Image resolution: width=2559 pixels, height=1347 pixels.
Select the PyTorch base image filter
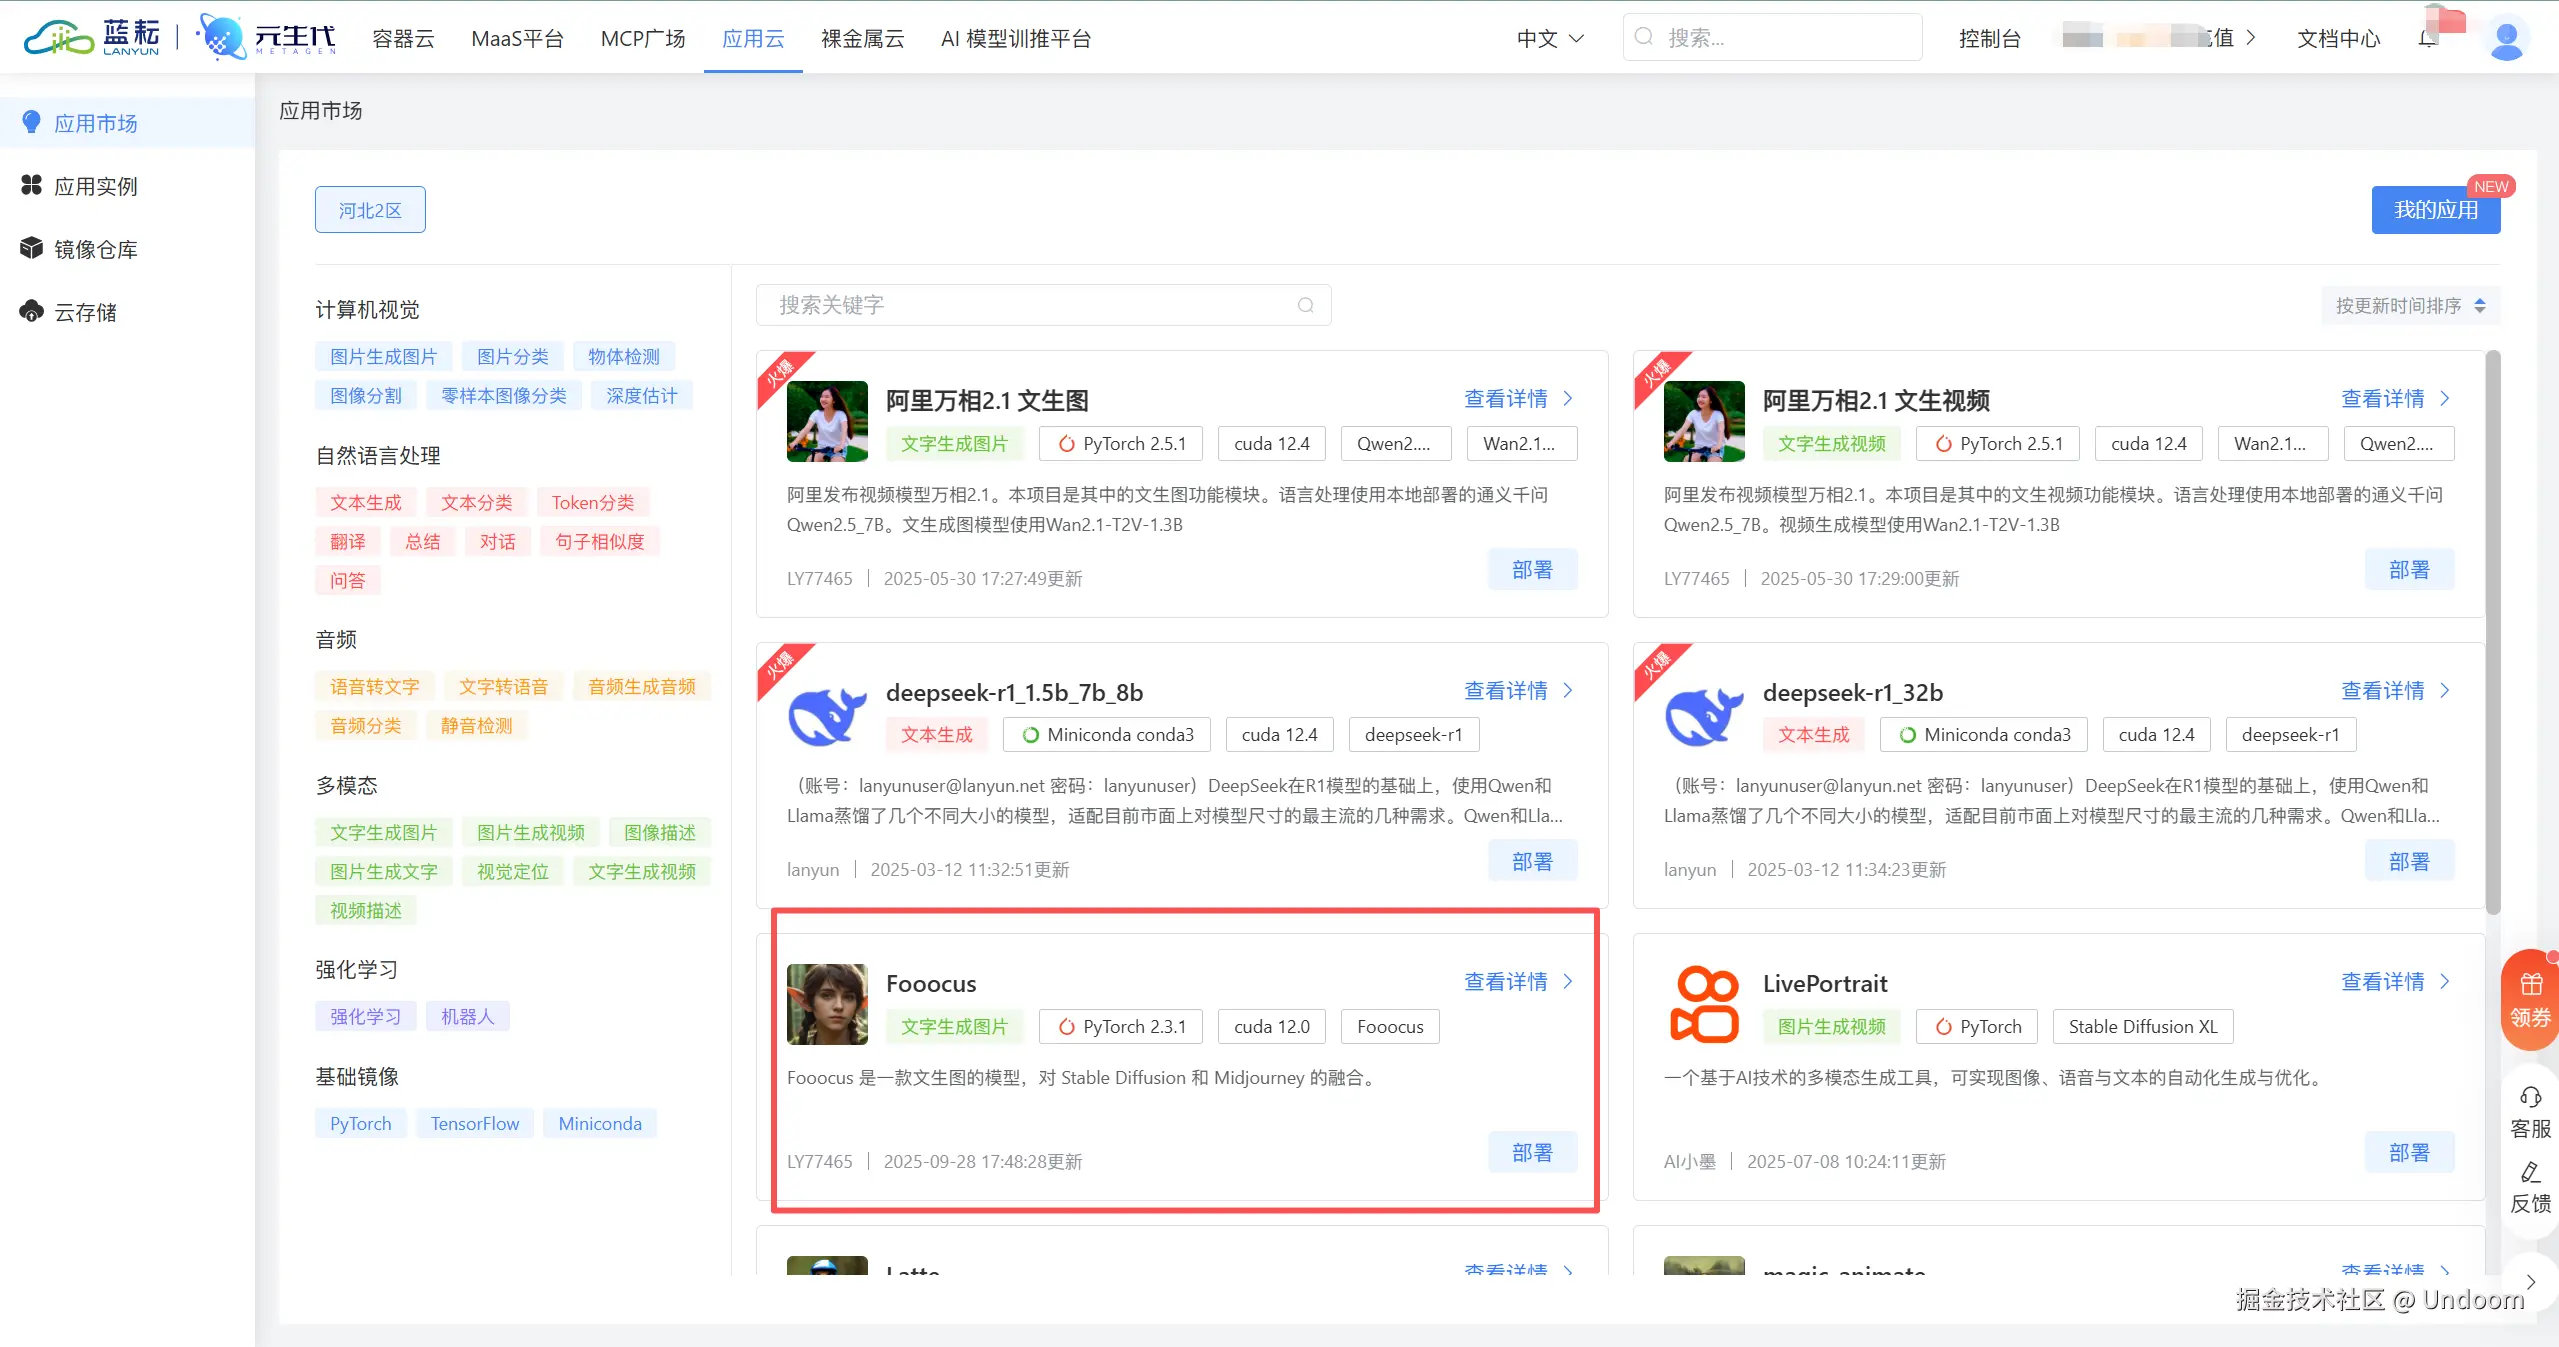click(x=360, y=1123)
